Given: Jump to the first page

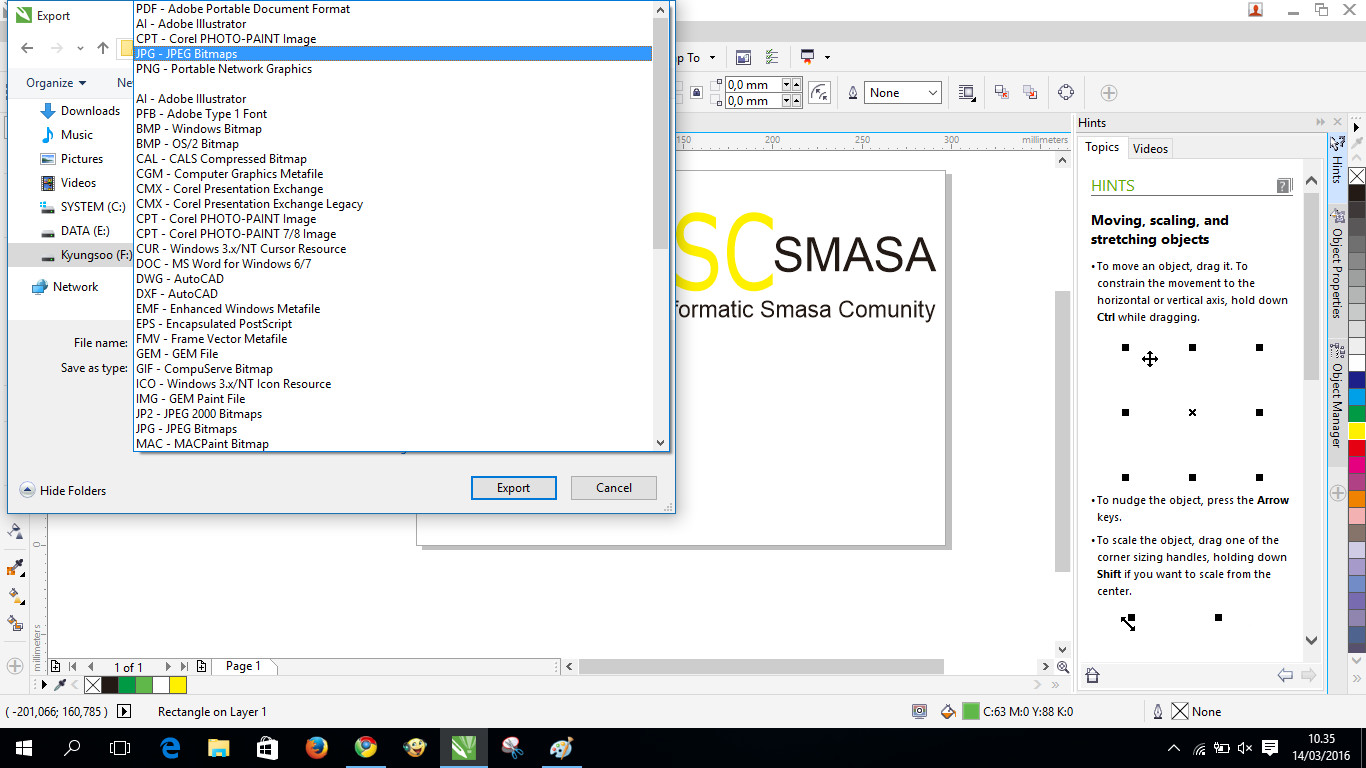Looking at the screenshot, I should click(x=72, y=666).
